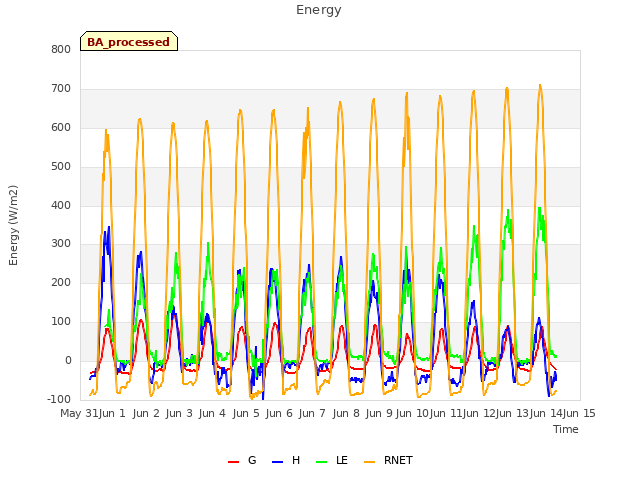Click the red G legend color marker
This screenshot has height=480, width=640.
pyautogui.click(x=233, y=462)
